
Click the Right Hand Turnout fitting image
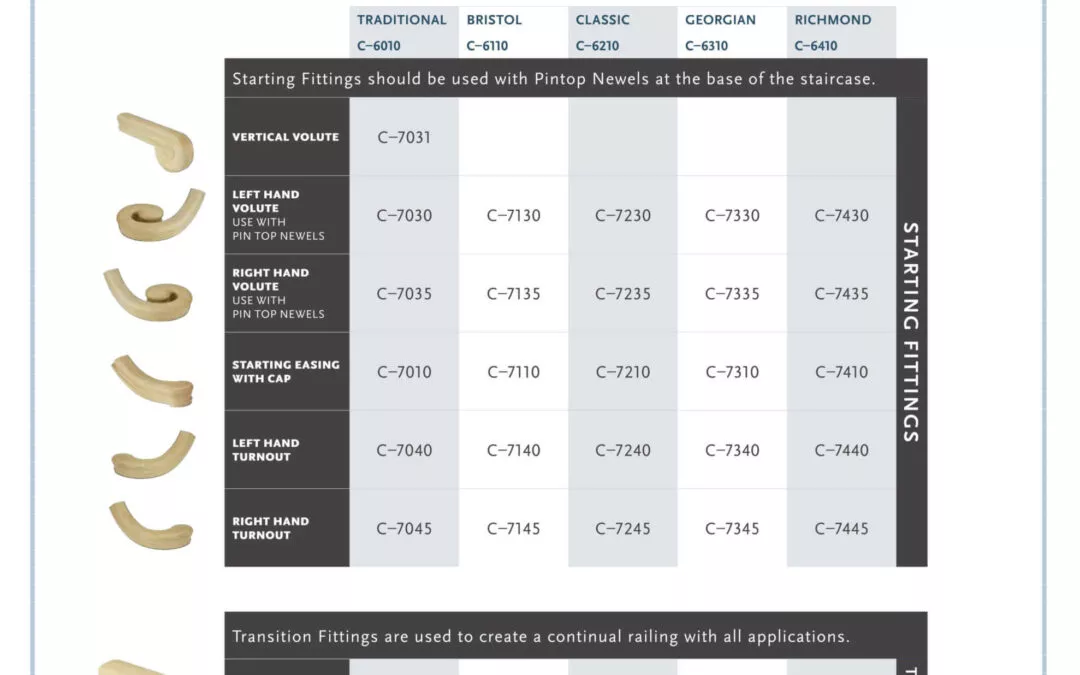[x=152, y=526]
